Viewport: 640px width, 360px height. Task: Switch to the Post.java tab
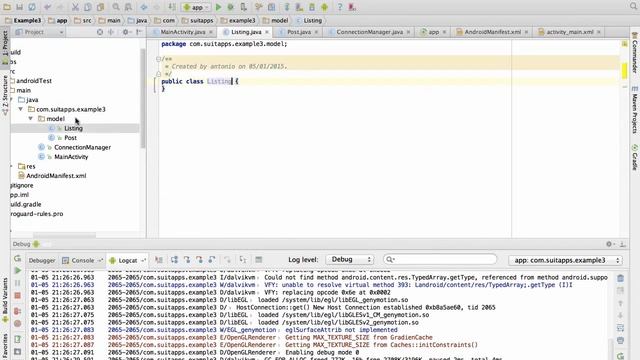coord(299,32)
